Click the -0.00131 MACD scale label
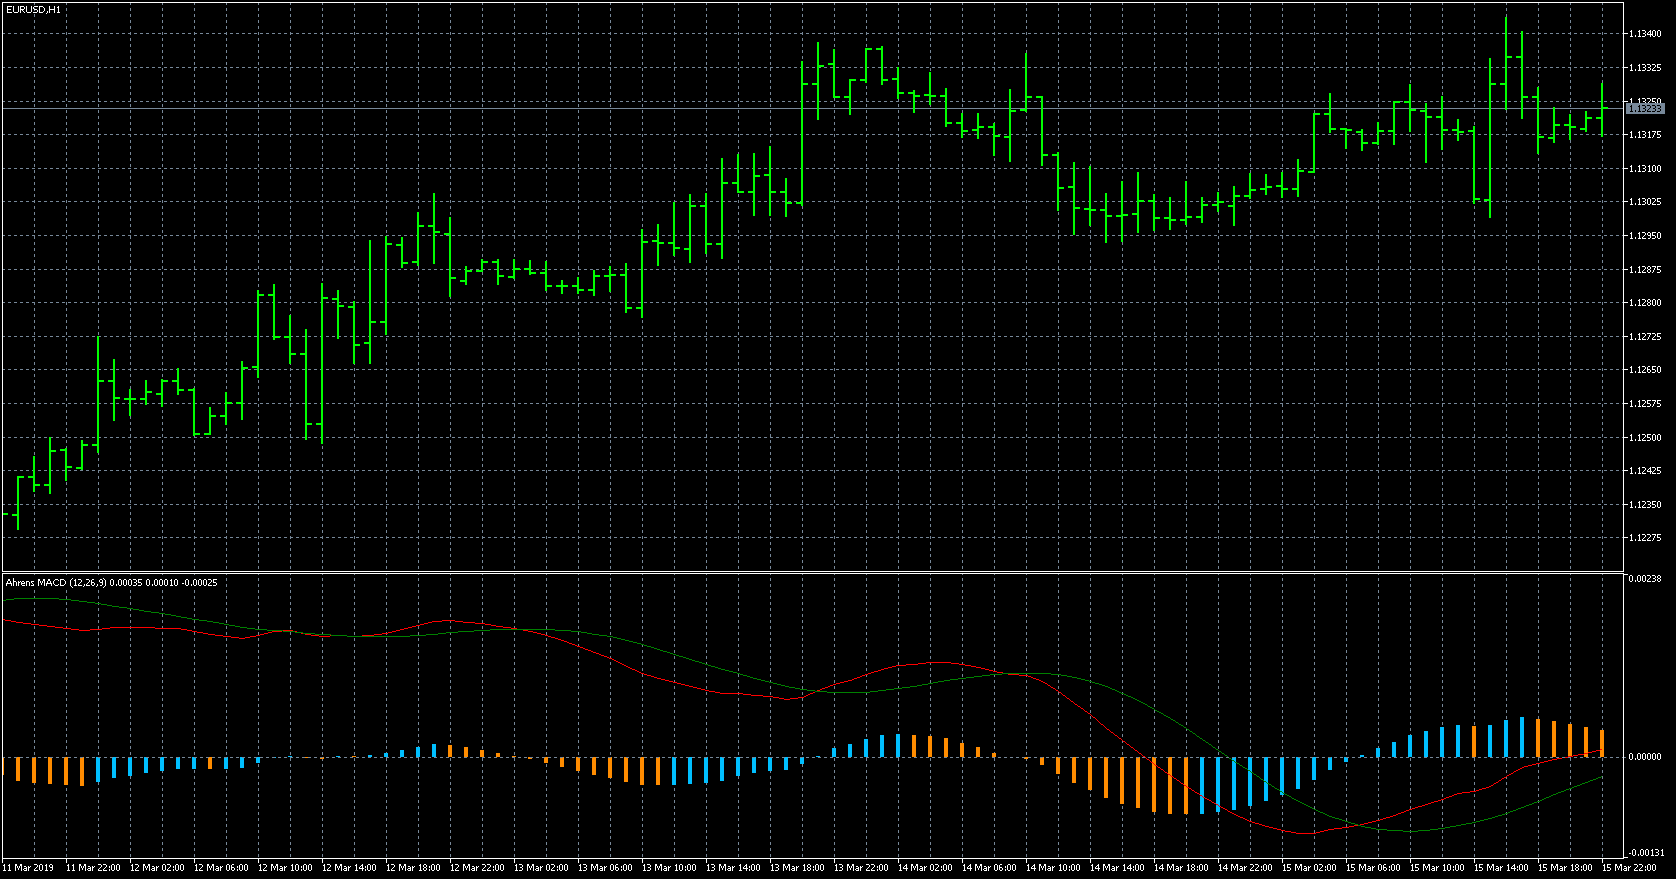This screenshot has width=1676, height=879. point(1645,853)
